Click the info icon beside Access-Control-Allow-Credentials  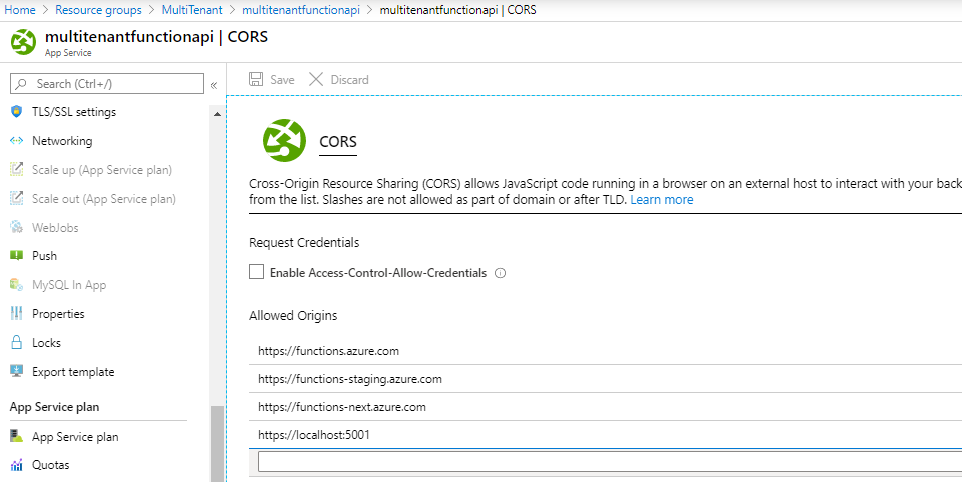tap(501, 273)
